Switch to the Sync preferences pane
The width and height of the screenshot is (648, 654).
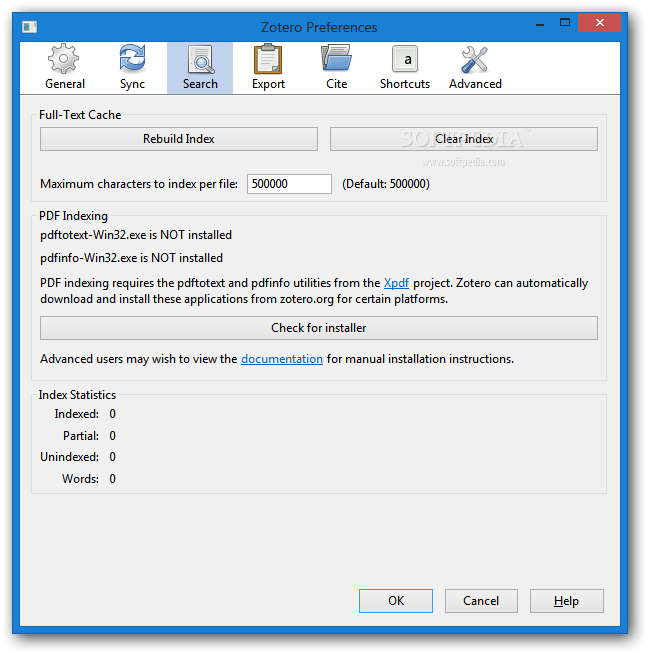pyautogui.click(x=132, y=68)
